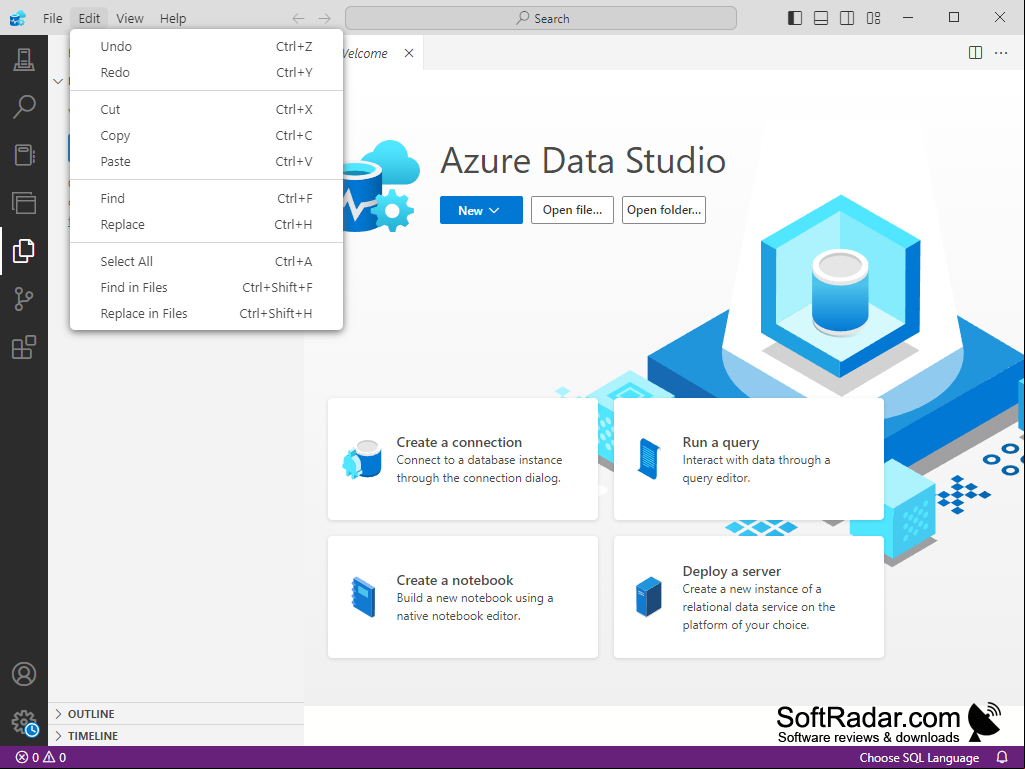Choose Find in Files menu entry

tap(206, 287)
